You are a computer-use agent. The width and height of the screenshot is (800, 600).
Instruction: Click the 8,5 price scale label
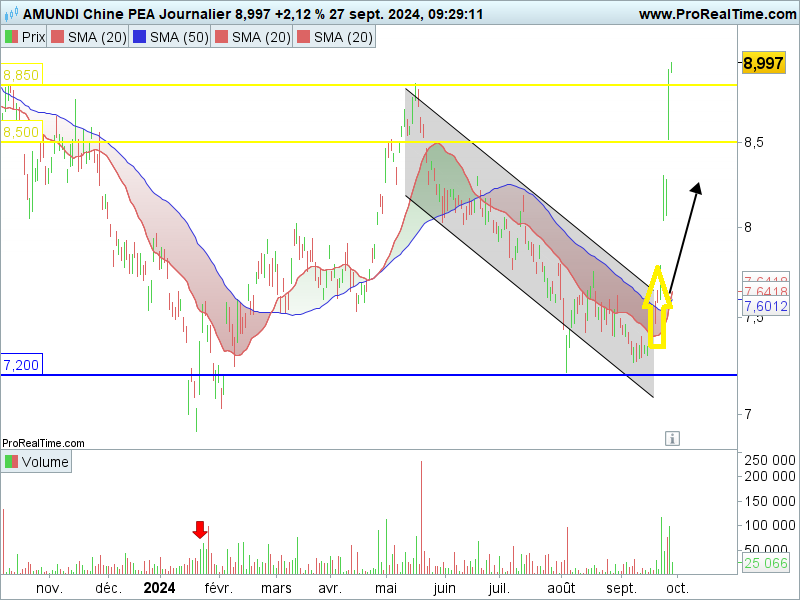pyautogui.click(x=754, y=142)
